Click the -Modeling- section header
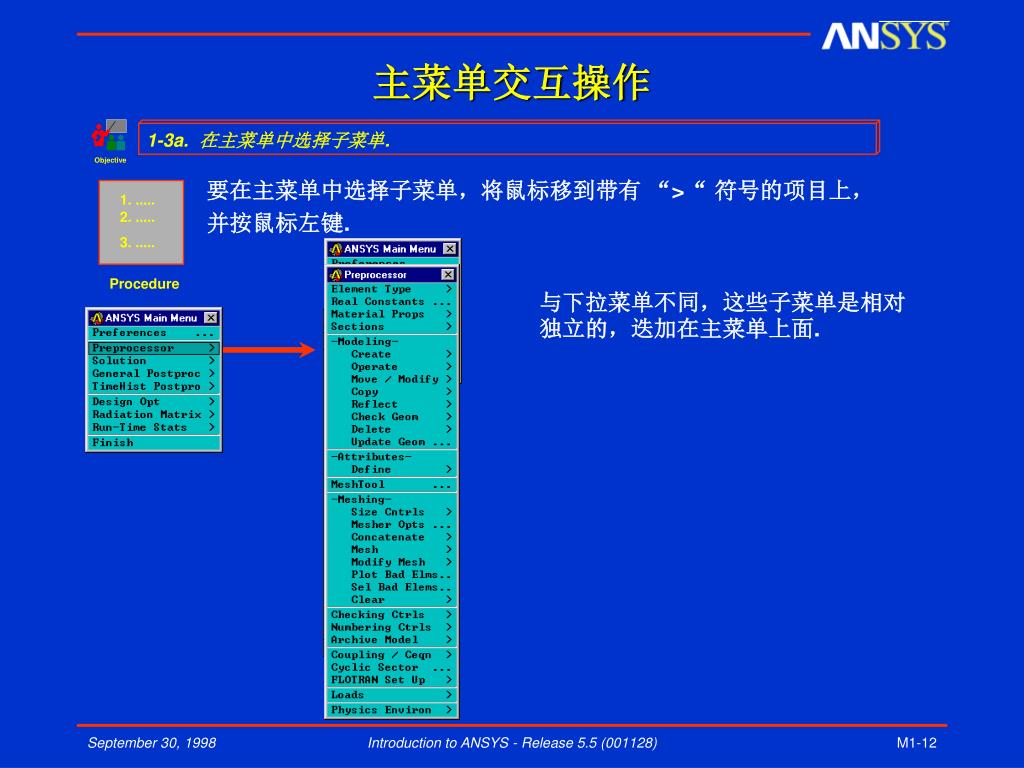The height and width of the screenshot is (768, 1024). tap(364, 342)
